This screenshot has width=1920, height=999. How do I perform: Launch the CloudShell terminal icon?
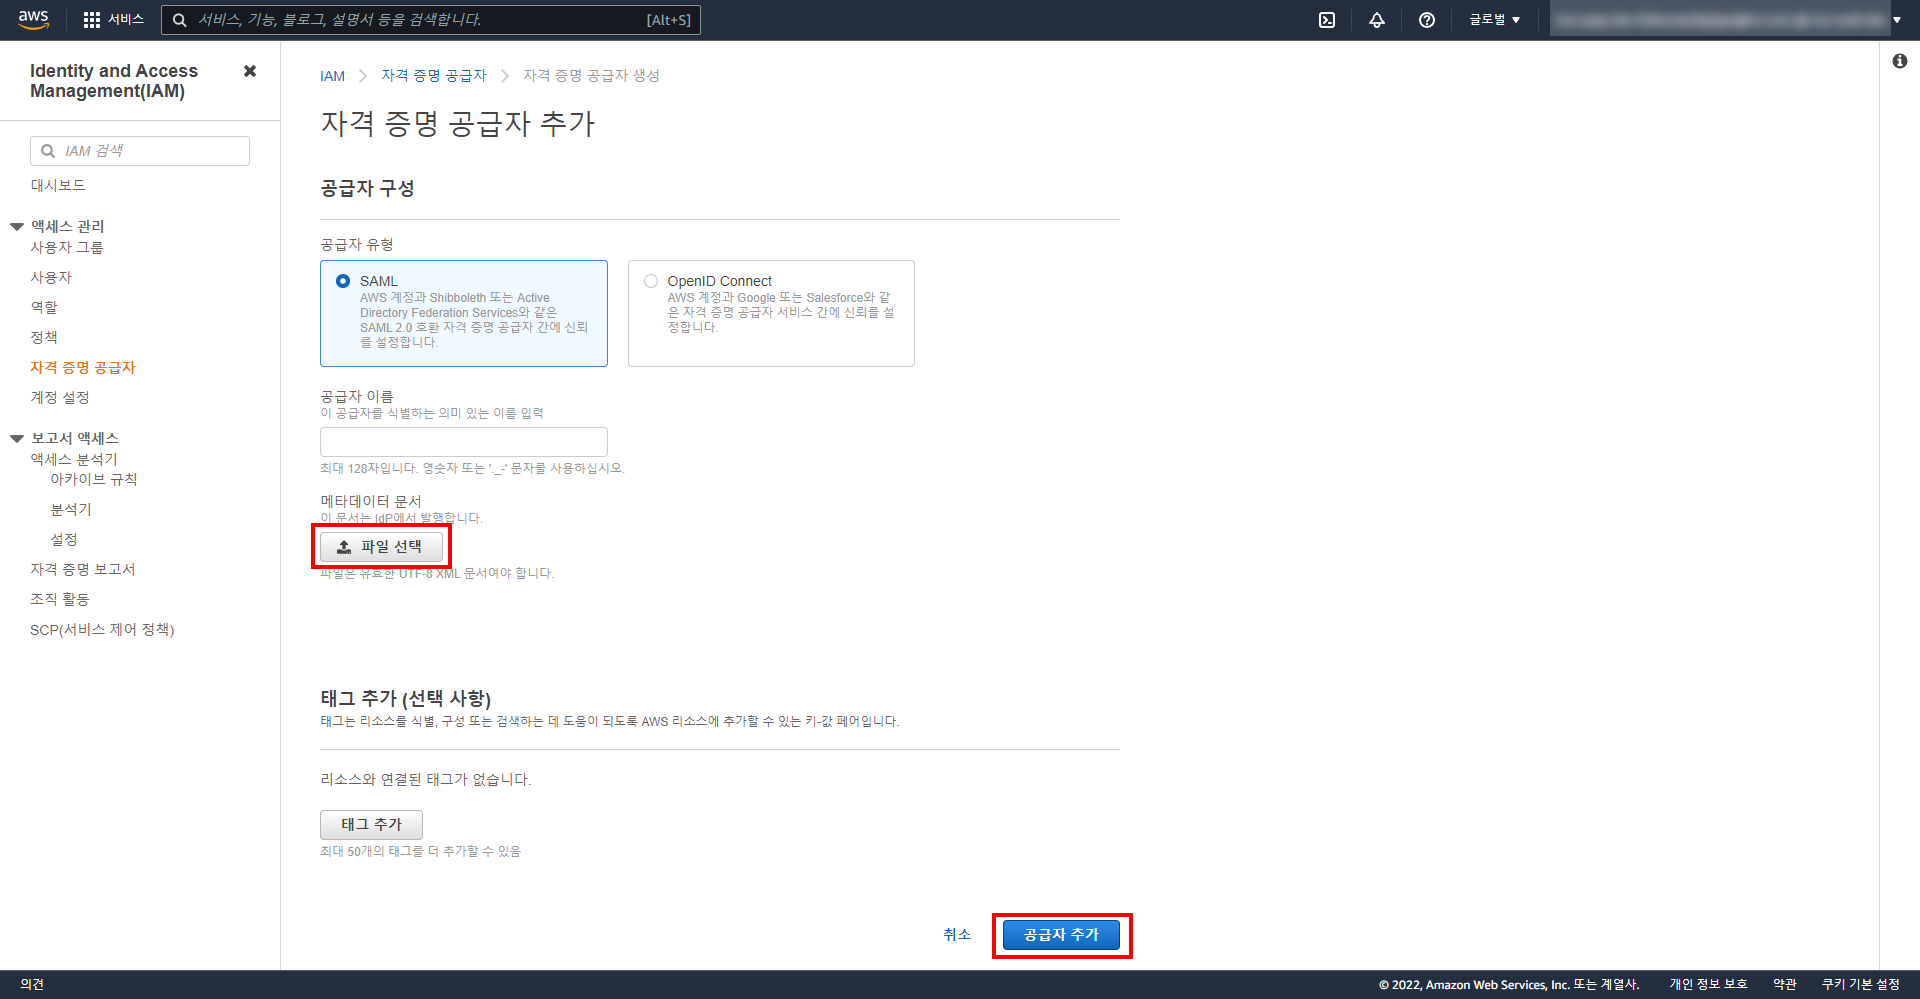[x=1327, y=20]
